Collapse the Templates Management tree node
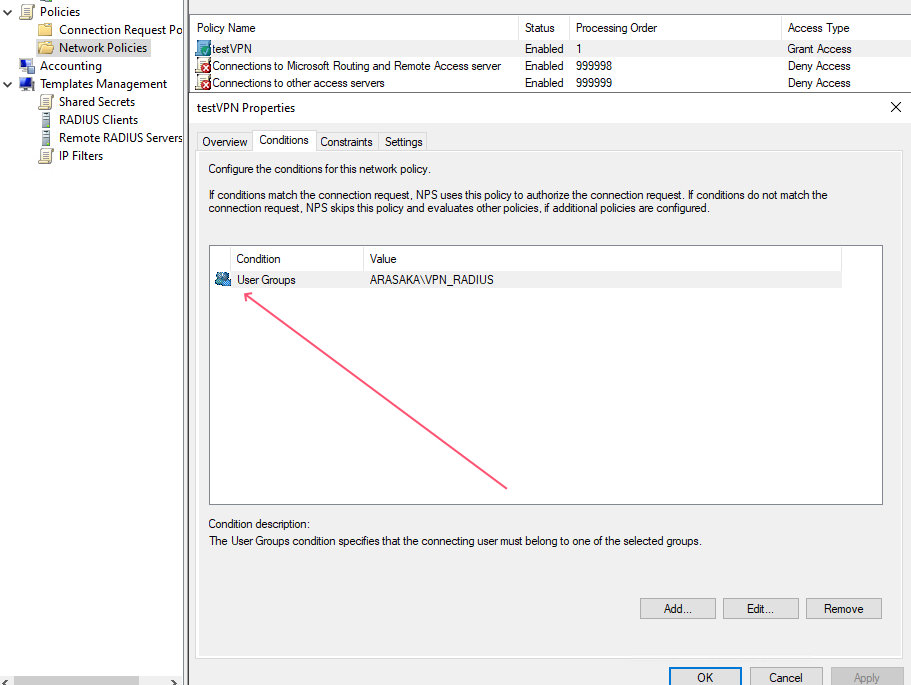 [8, 84]
